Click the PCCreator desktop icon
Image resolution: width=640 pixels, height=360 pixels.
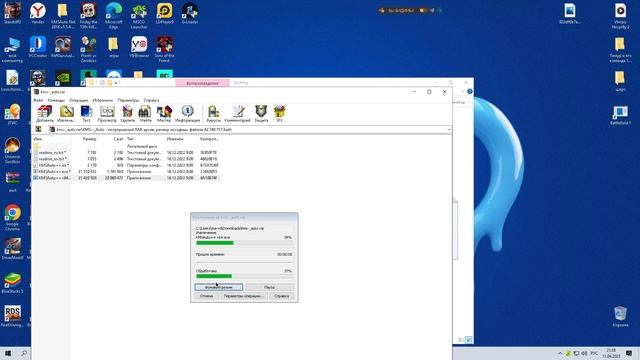click(38, 47)
